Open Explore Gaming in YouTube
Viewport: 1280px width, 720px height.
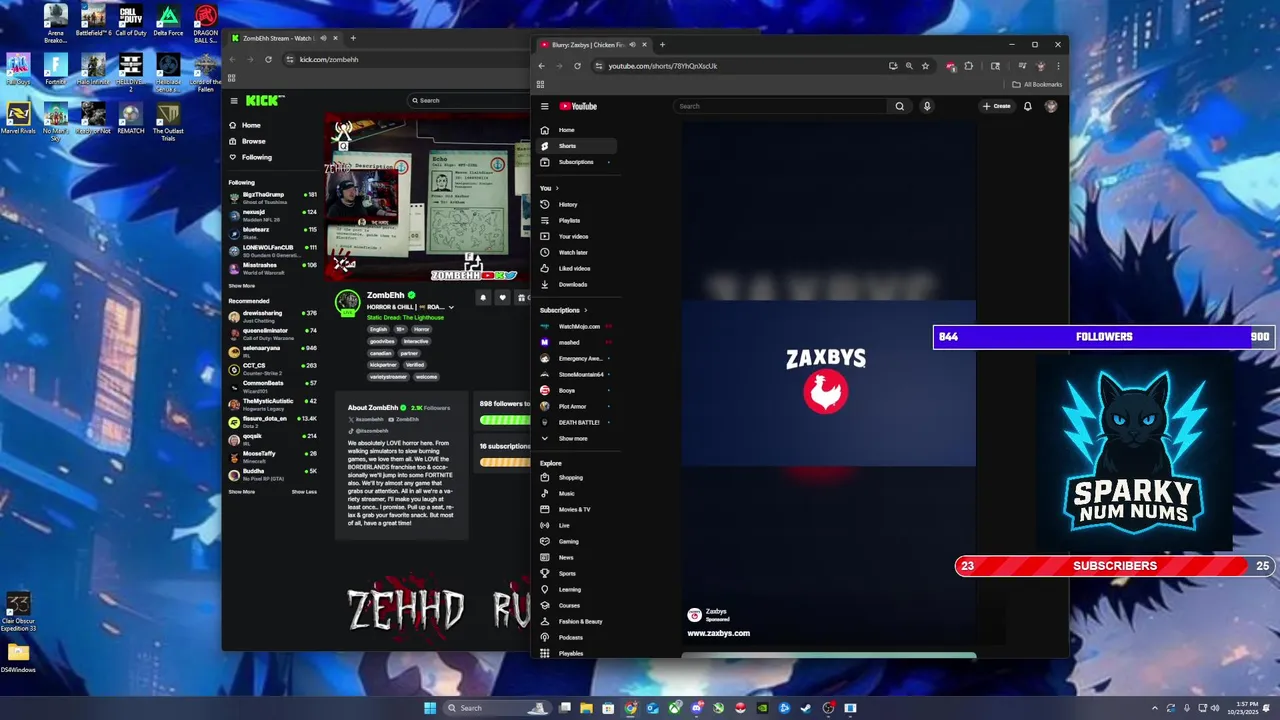[577, 541]
